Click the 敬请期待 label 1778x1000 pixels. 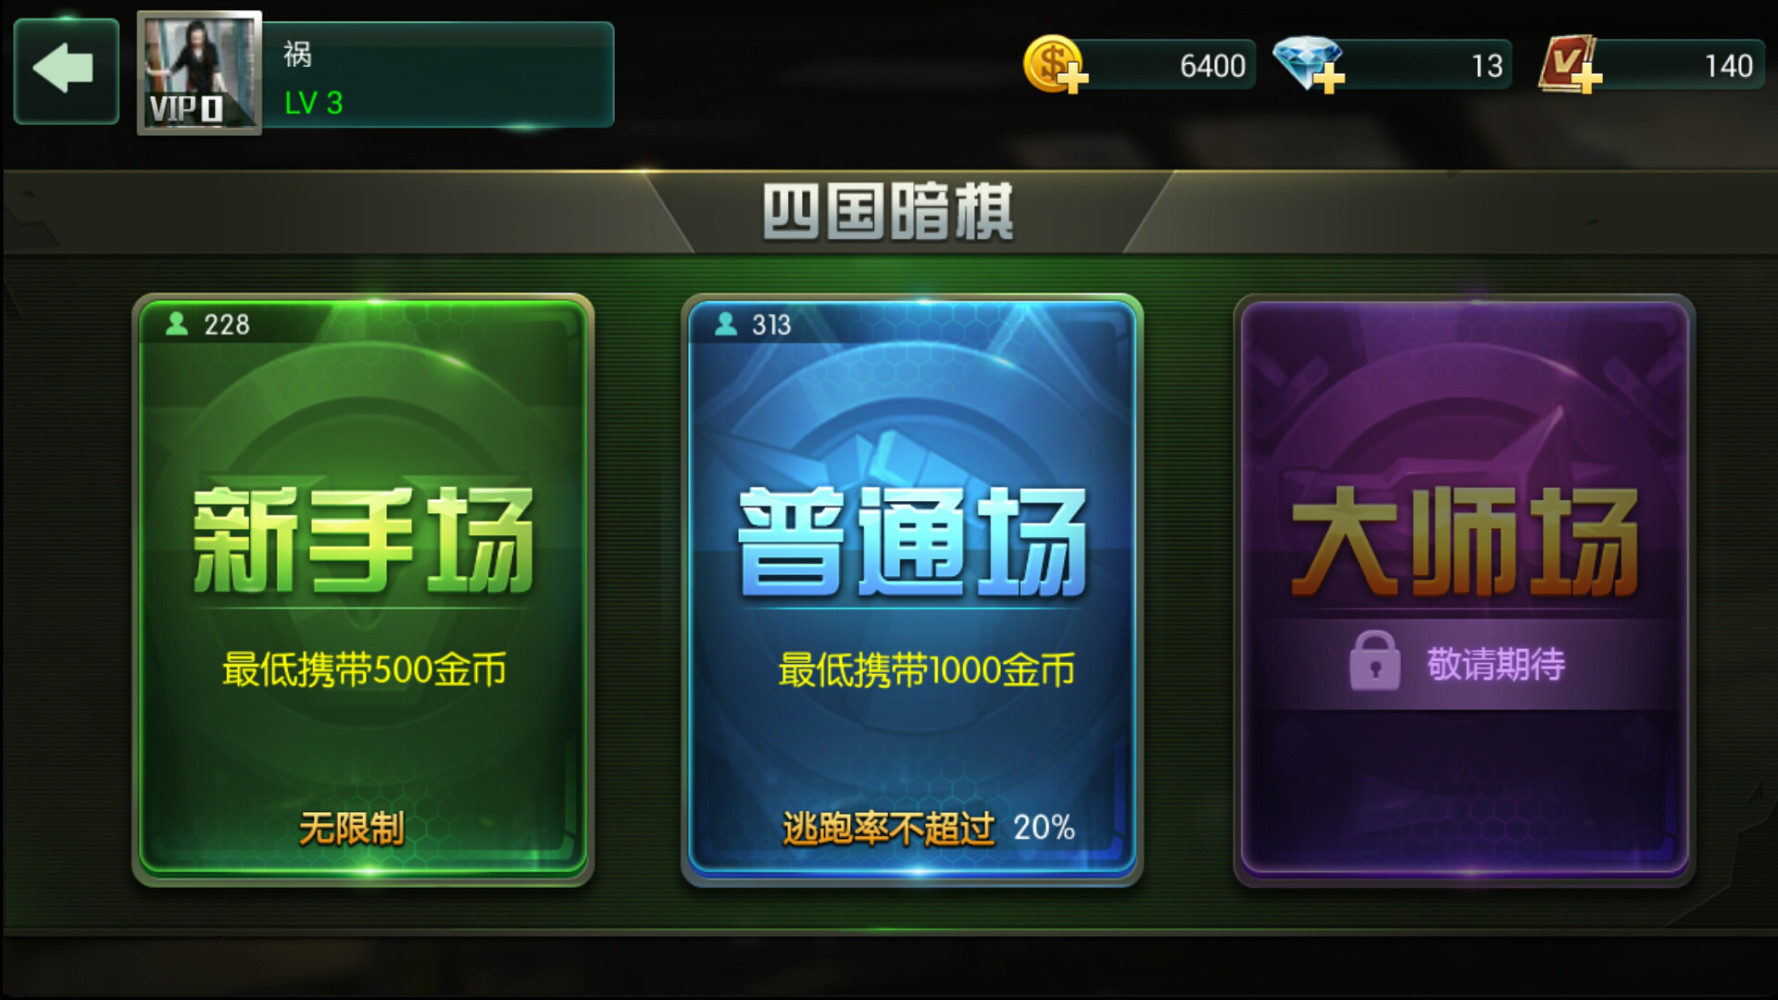[x=1496, y=664]
